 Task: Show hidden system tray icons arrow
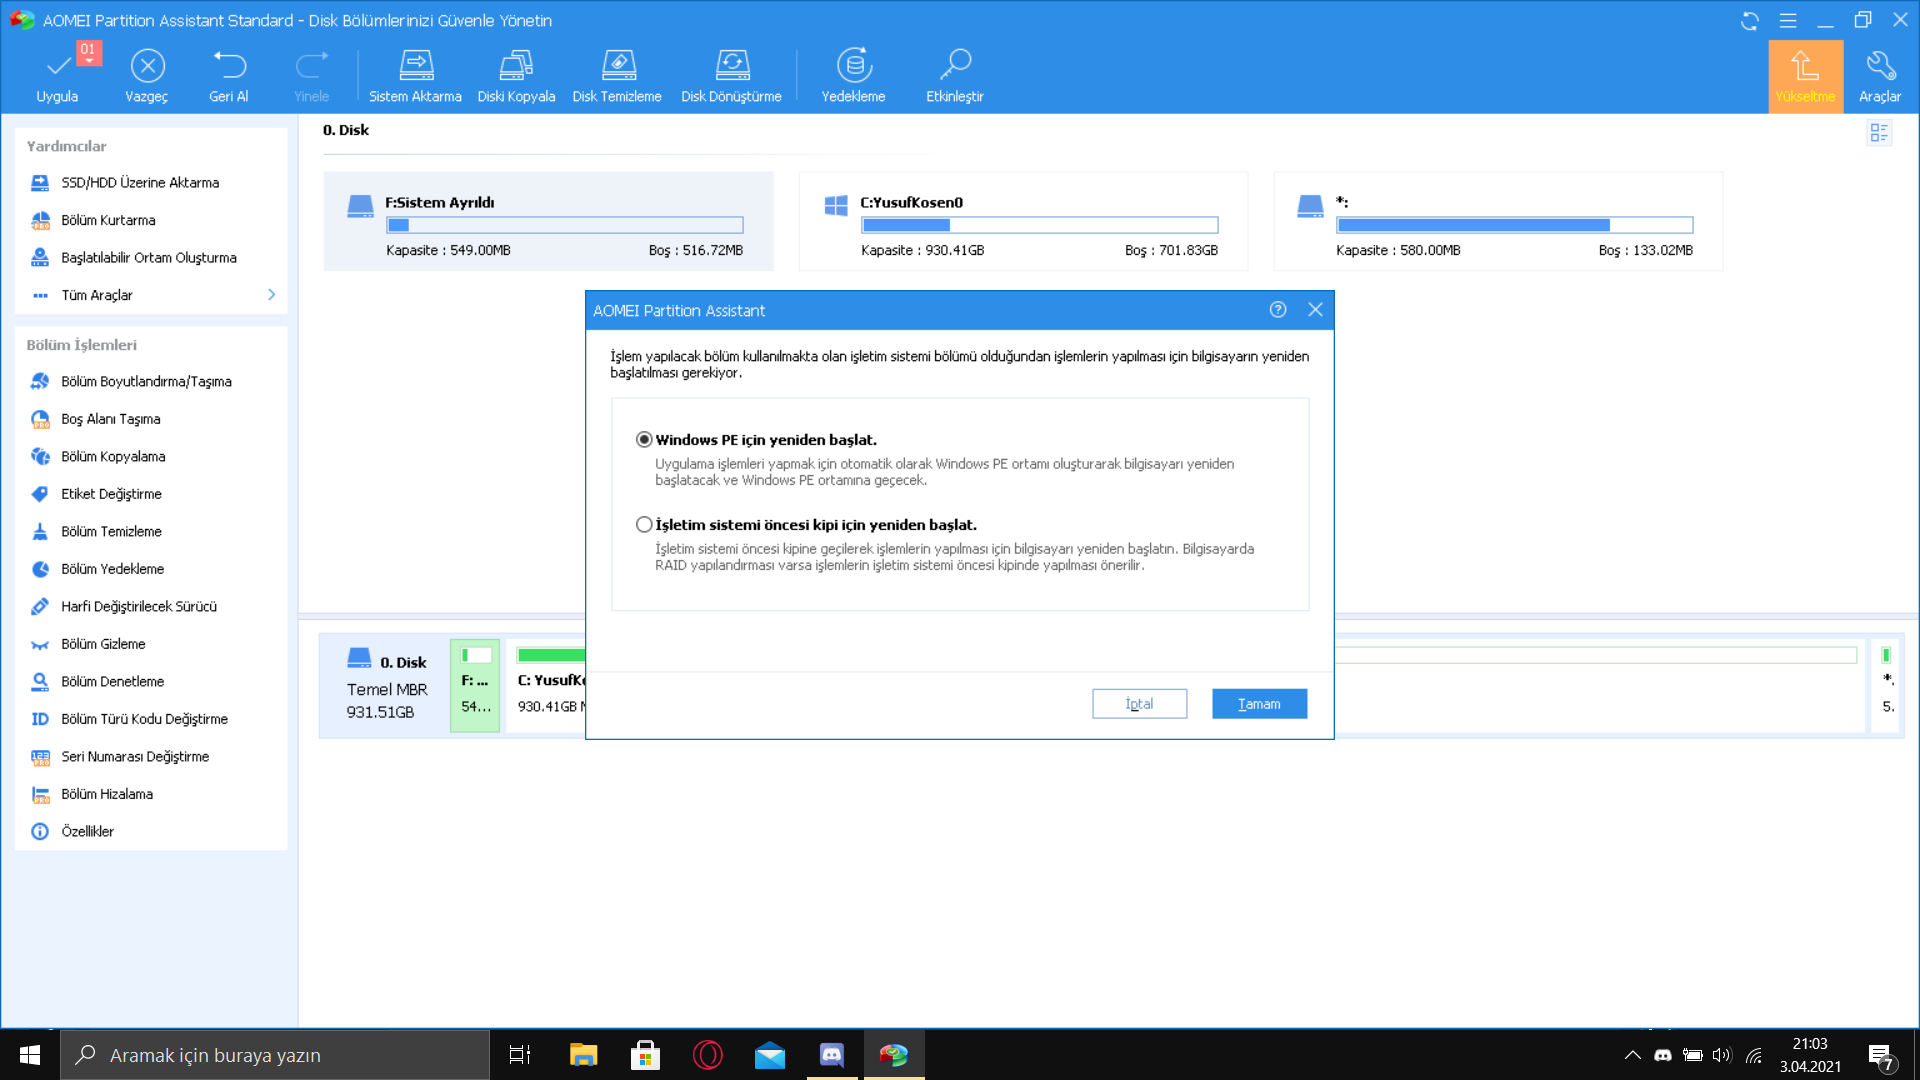(x=1632, y=1055)
